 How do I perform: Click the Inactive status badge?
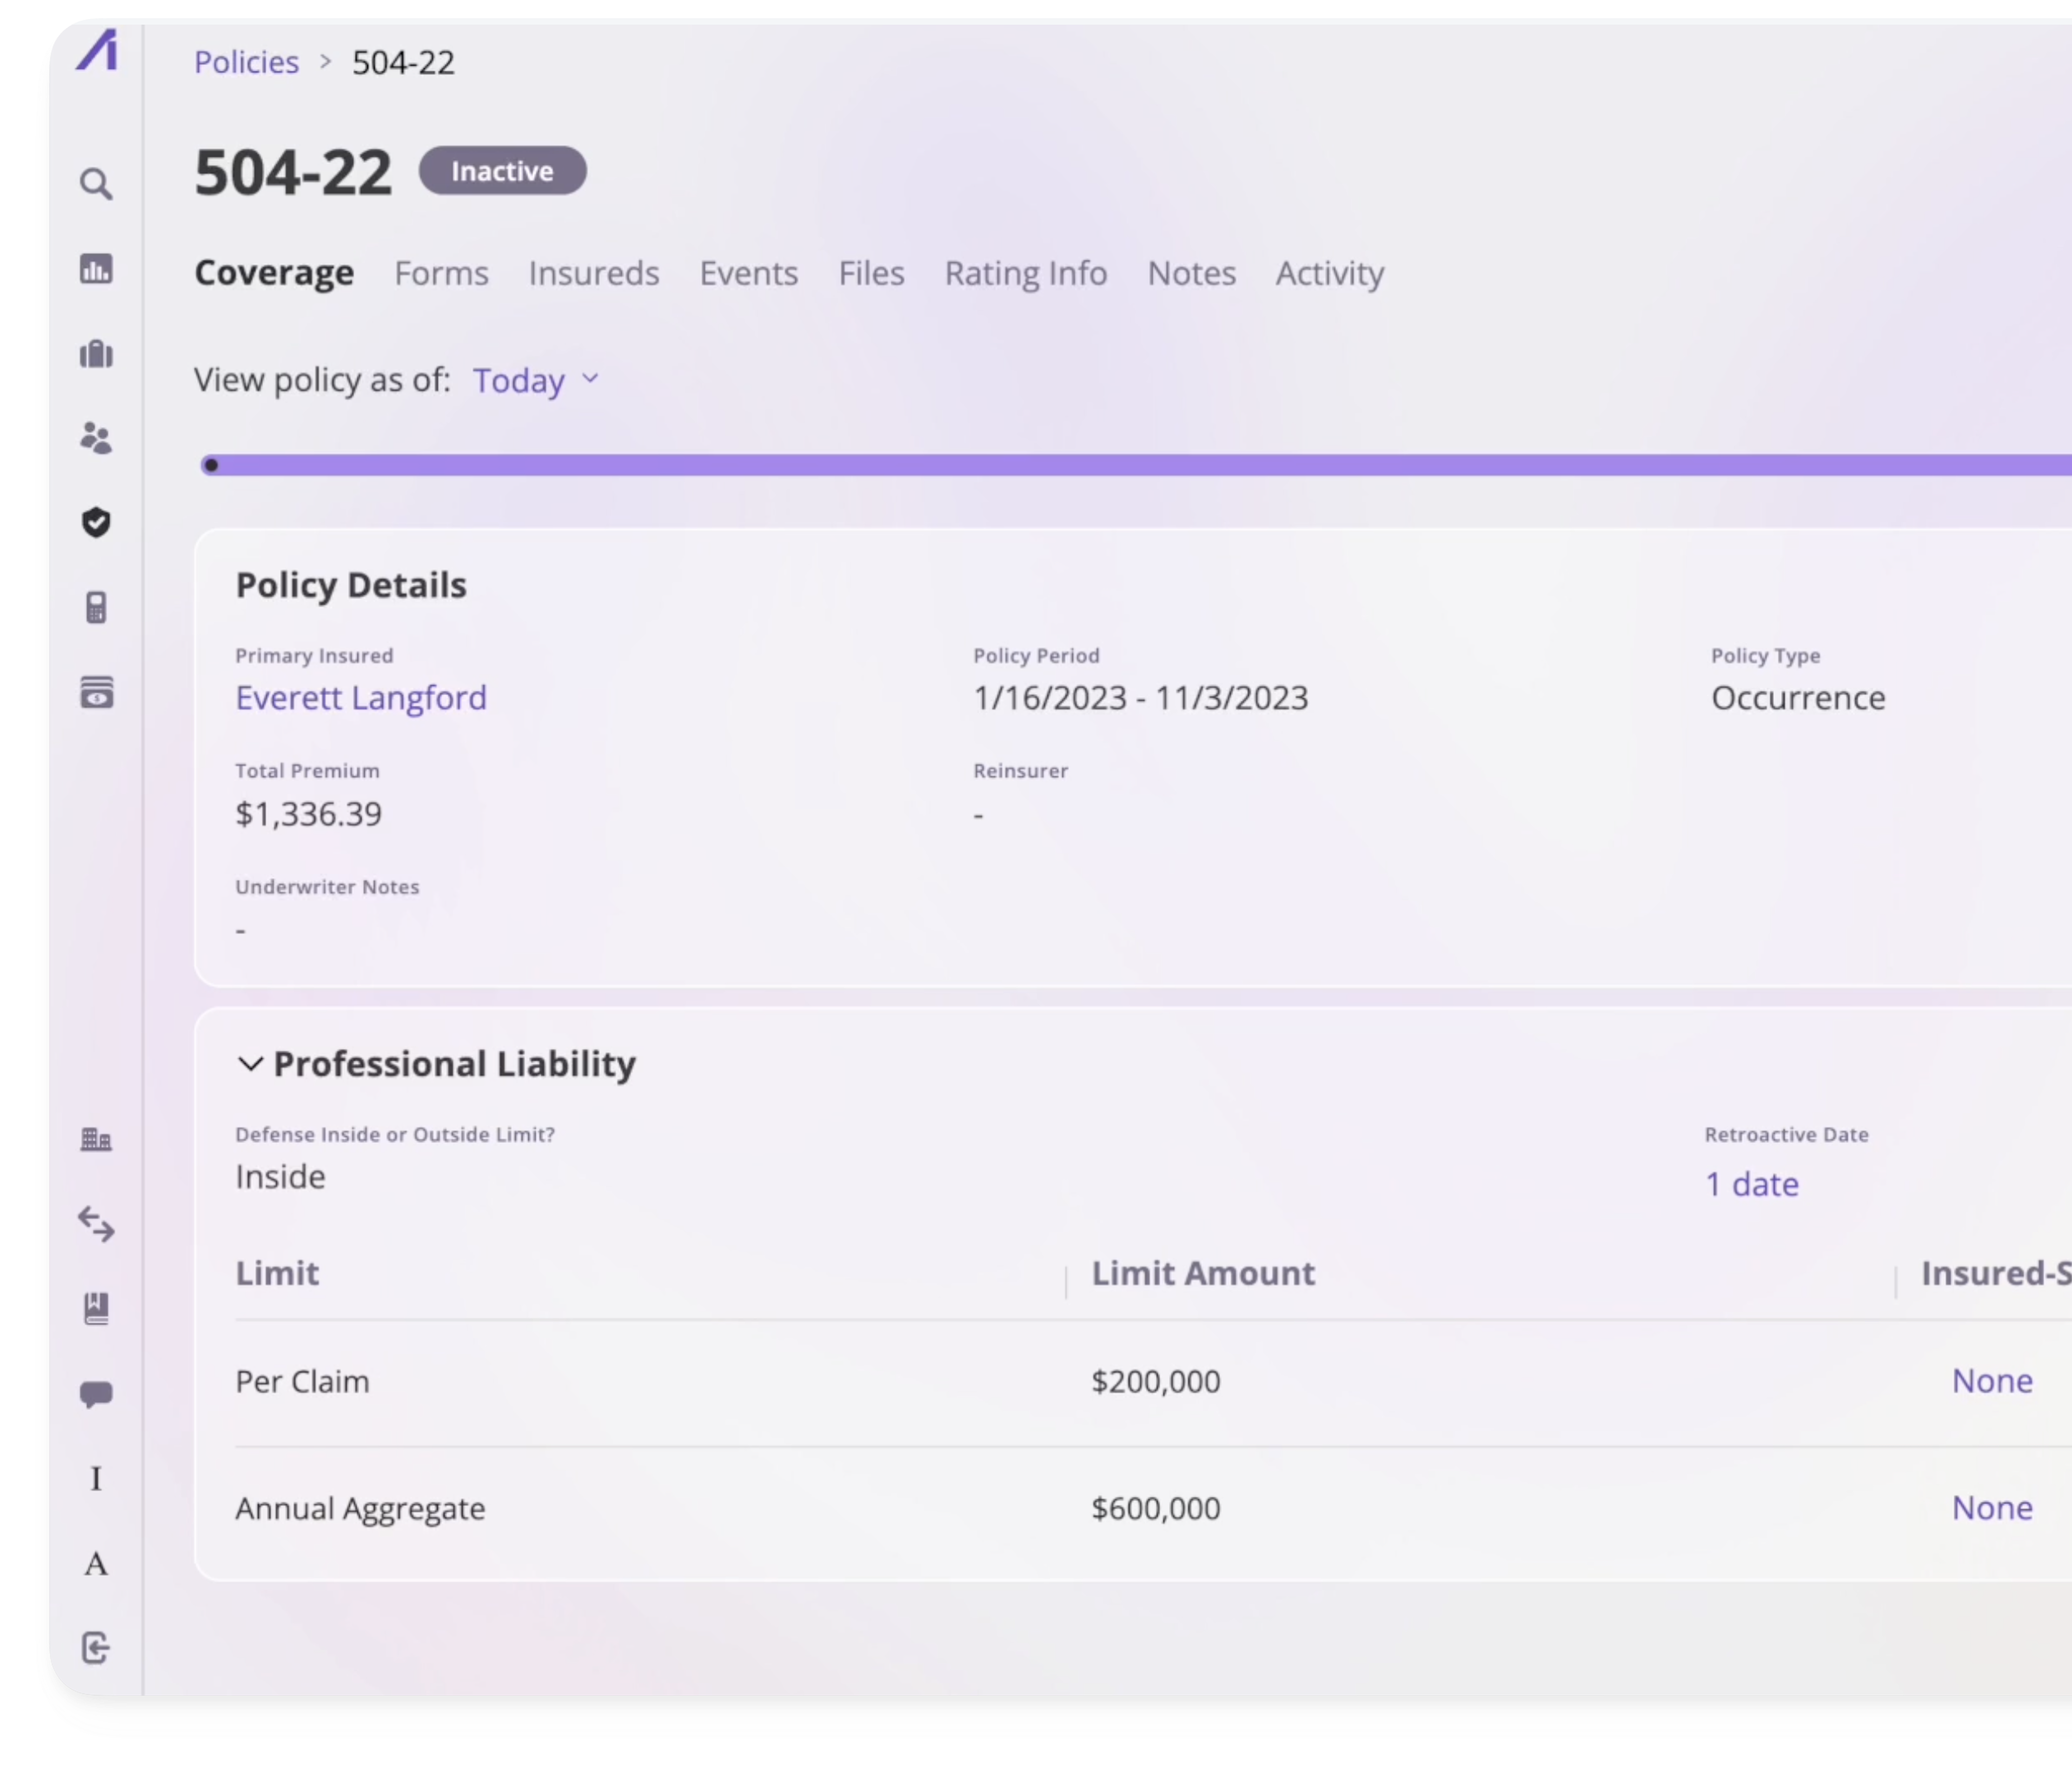click(x=502, y=171)
